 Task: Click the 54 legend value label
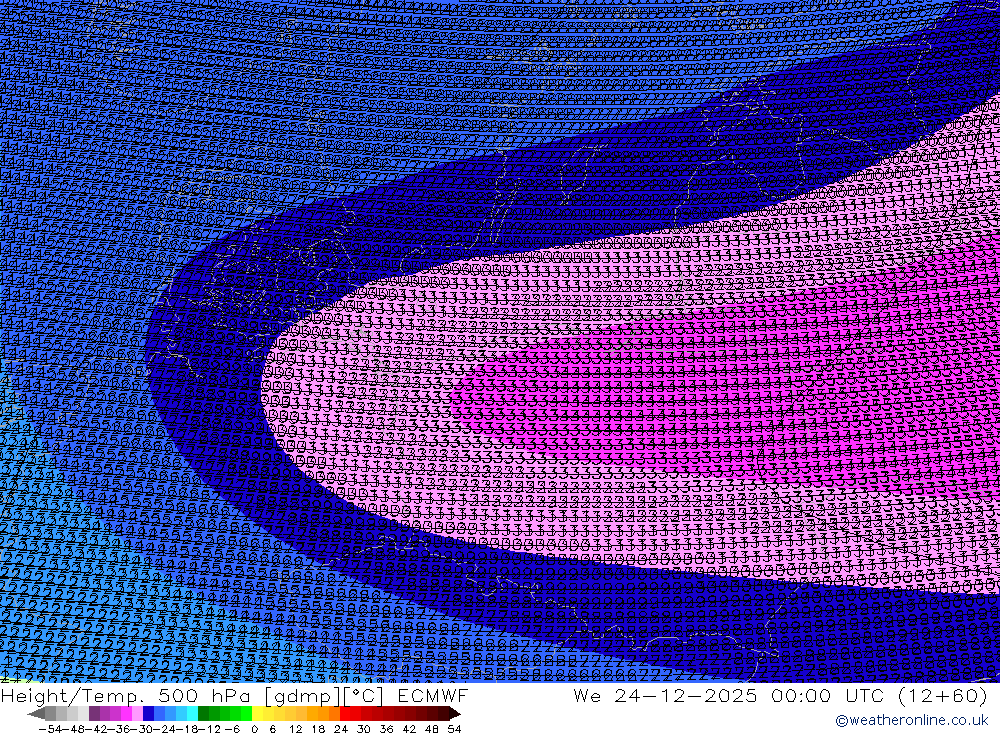click(x=454, y=729)
